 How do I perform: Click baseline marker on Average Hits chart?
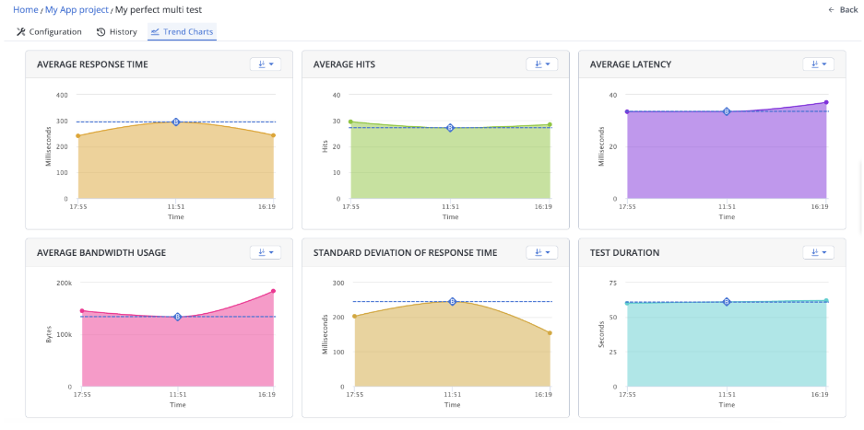[450, 128]
